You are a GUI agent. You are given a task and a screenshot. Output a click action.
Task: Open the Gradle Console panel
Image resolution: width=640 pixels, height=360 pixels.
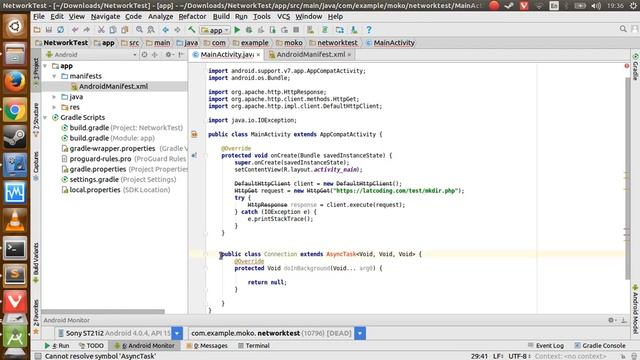point(600,346)
